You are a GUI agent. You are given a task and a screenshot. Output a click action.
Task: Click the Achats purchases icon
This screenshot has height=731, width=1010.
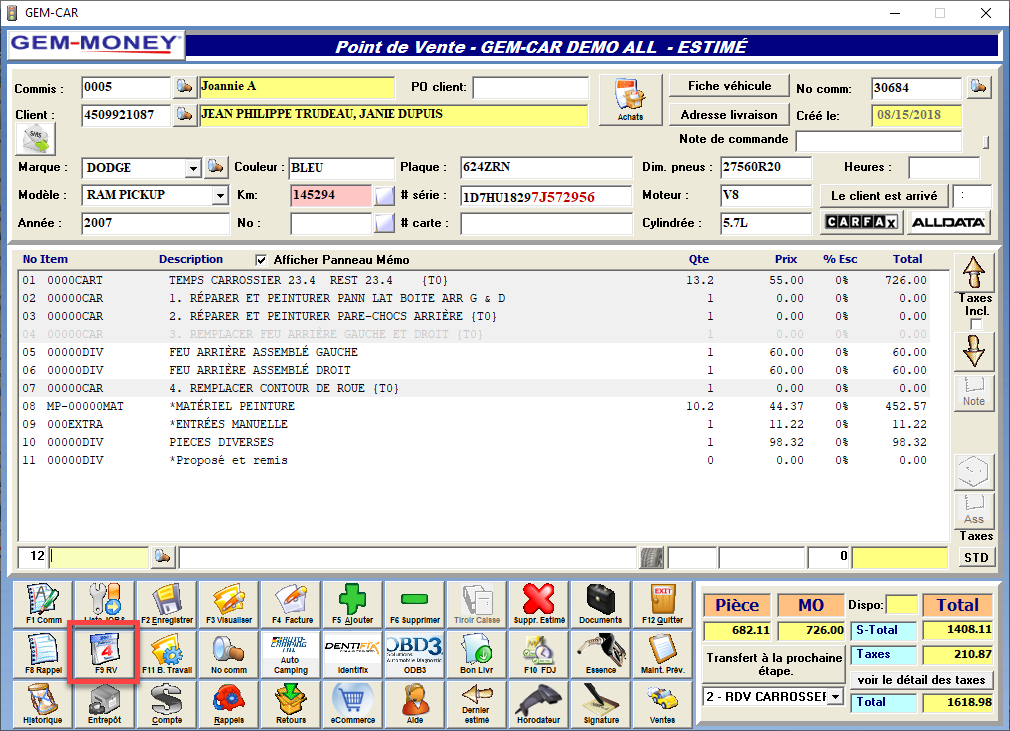[631, 100]
